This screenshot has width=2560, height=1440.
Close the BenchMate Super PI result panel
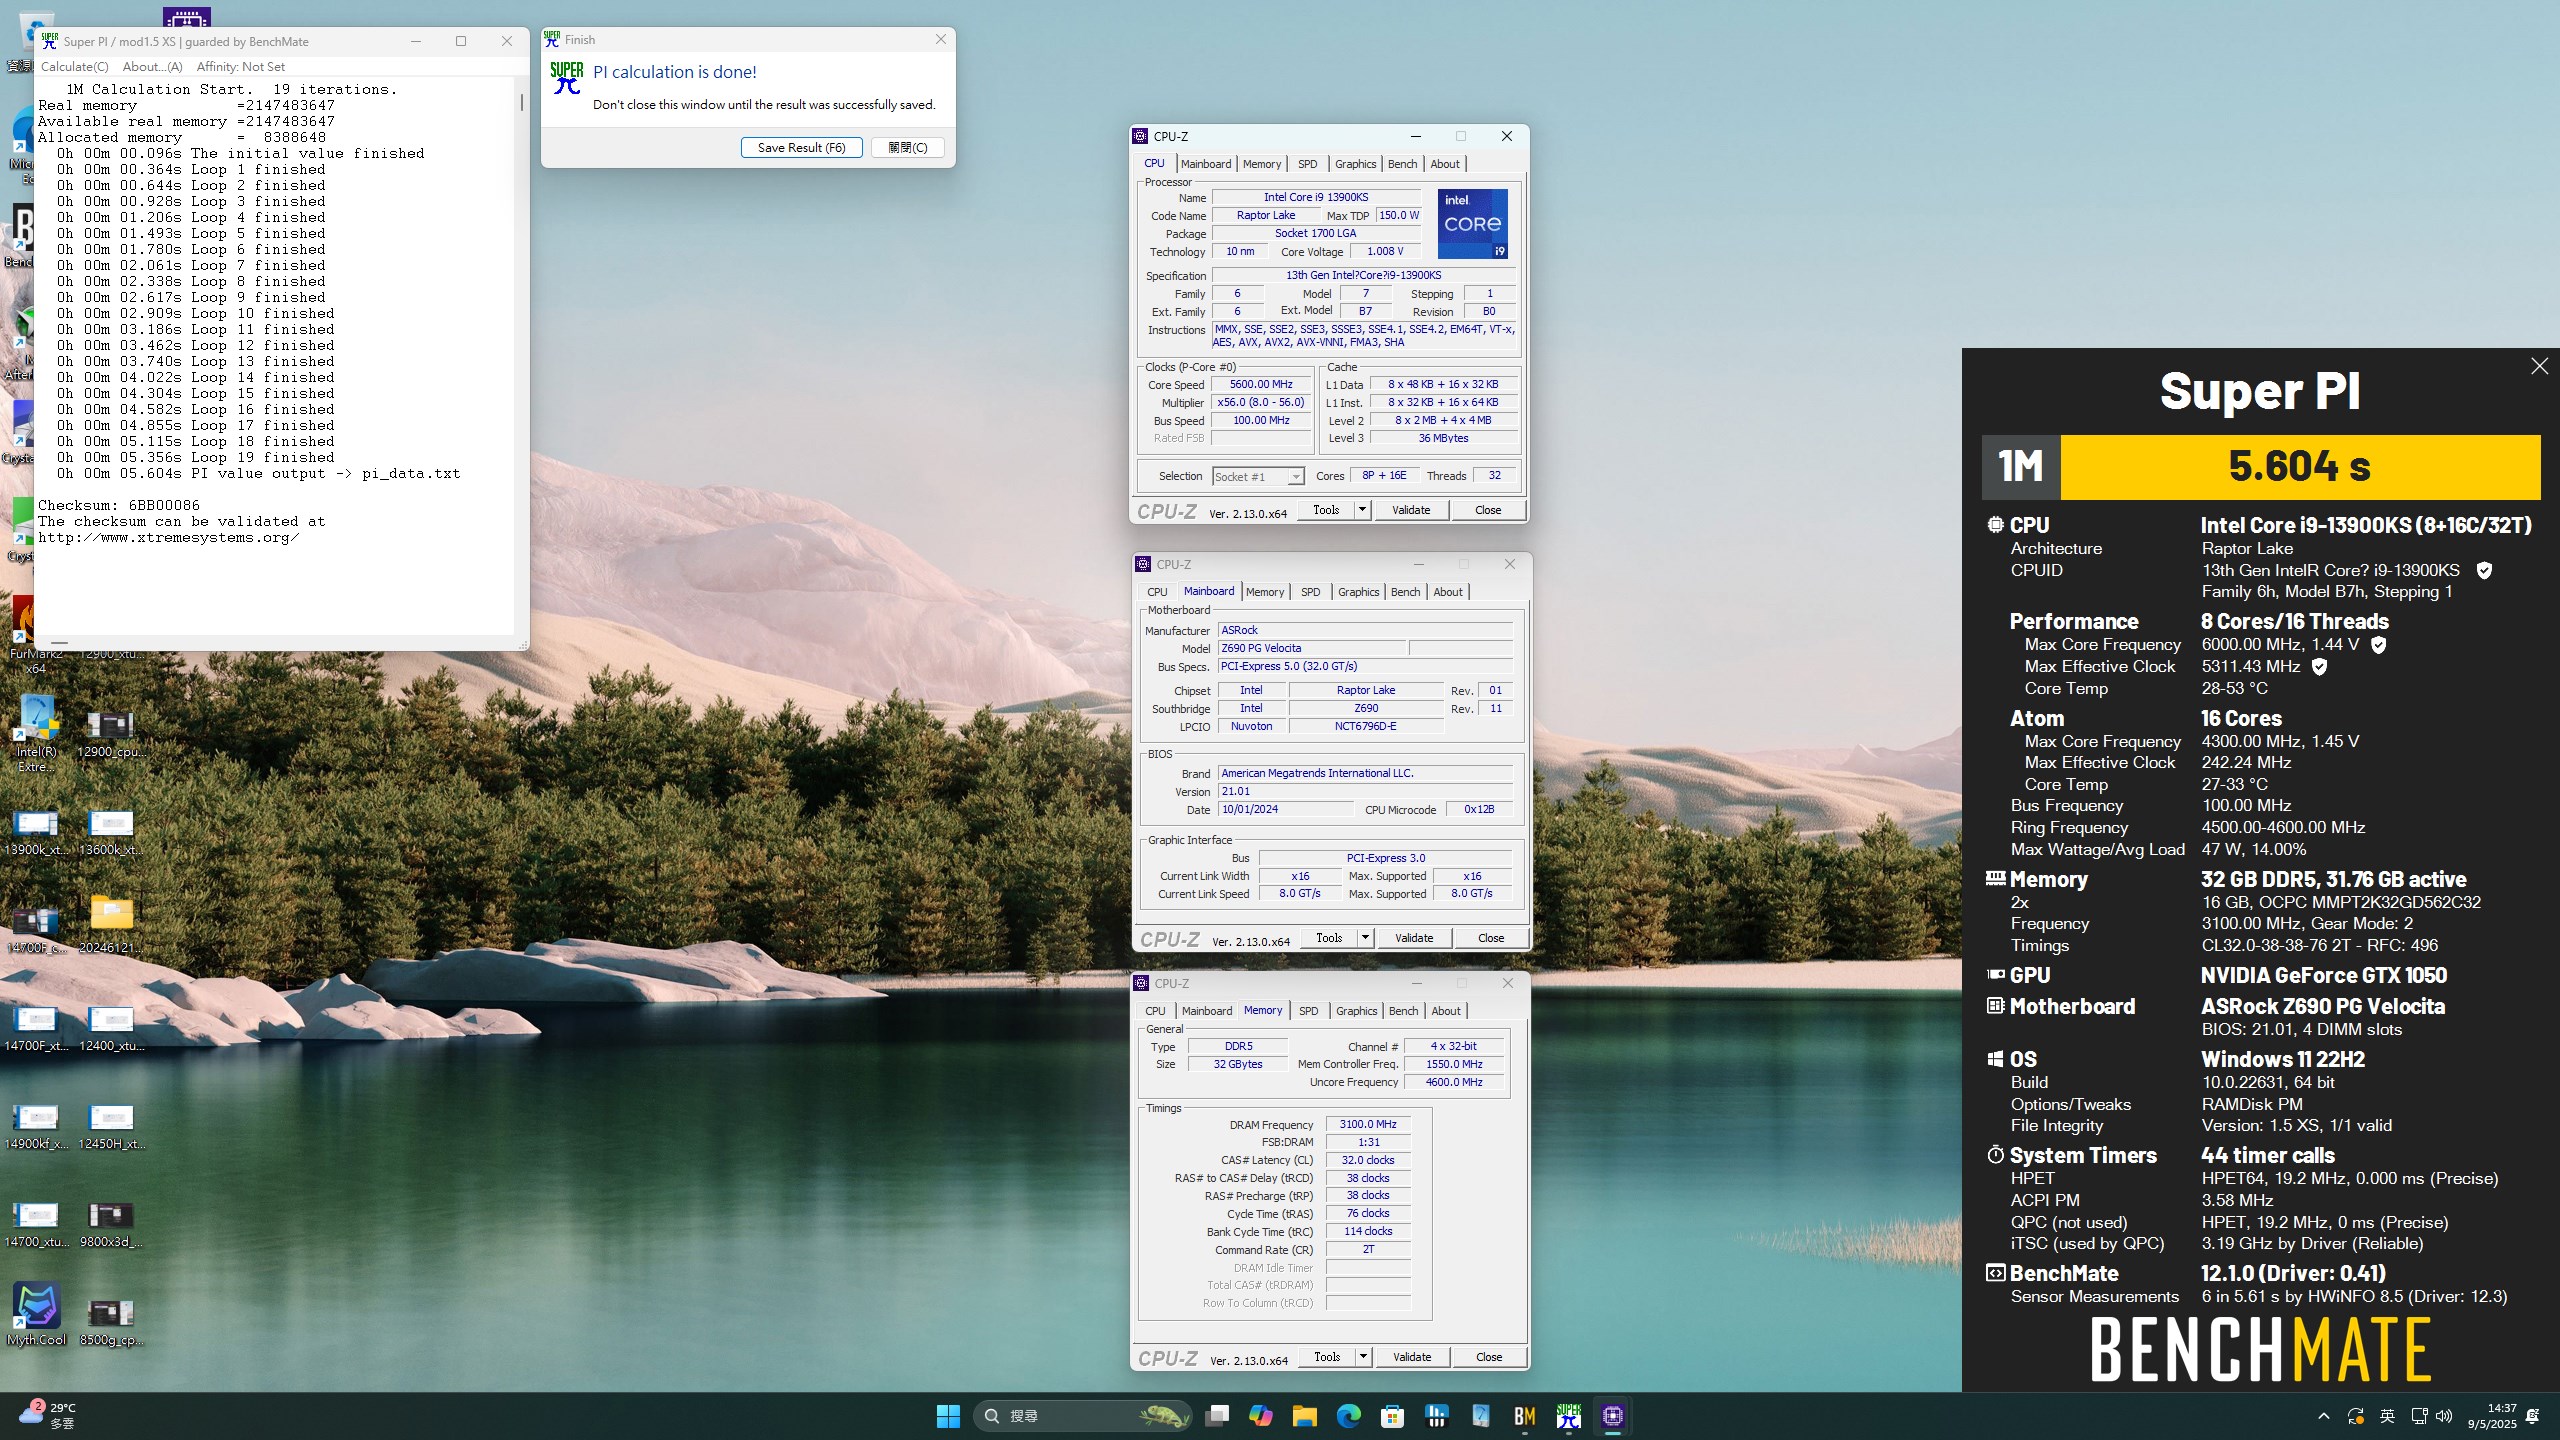point(2539,366)
